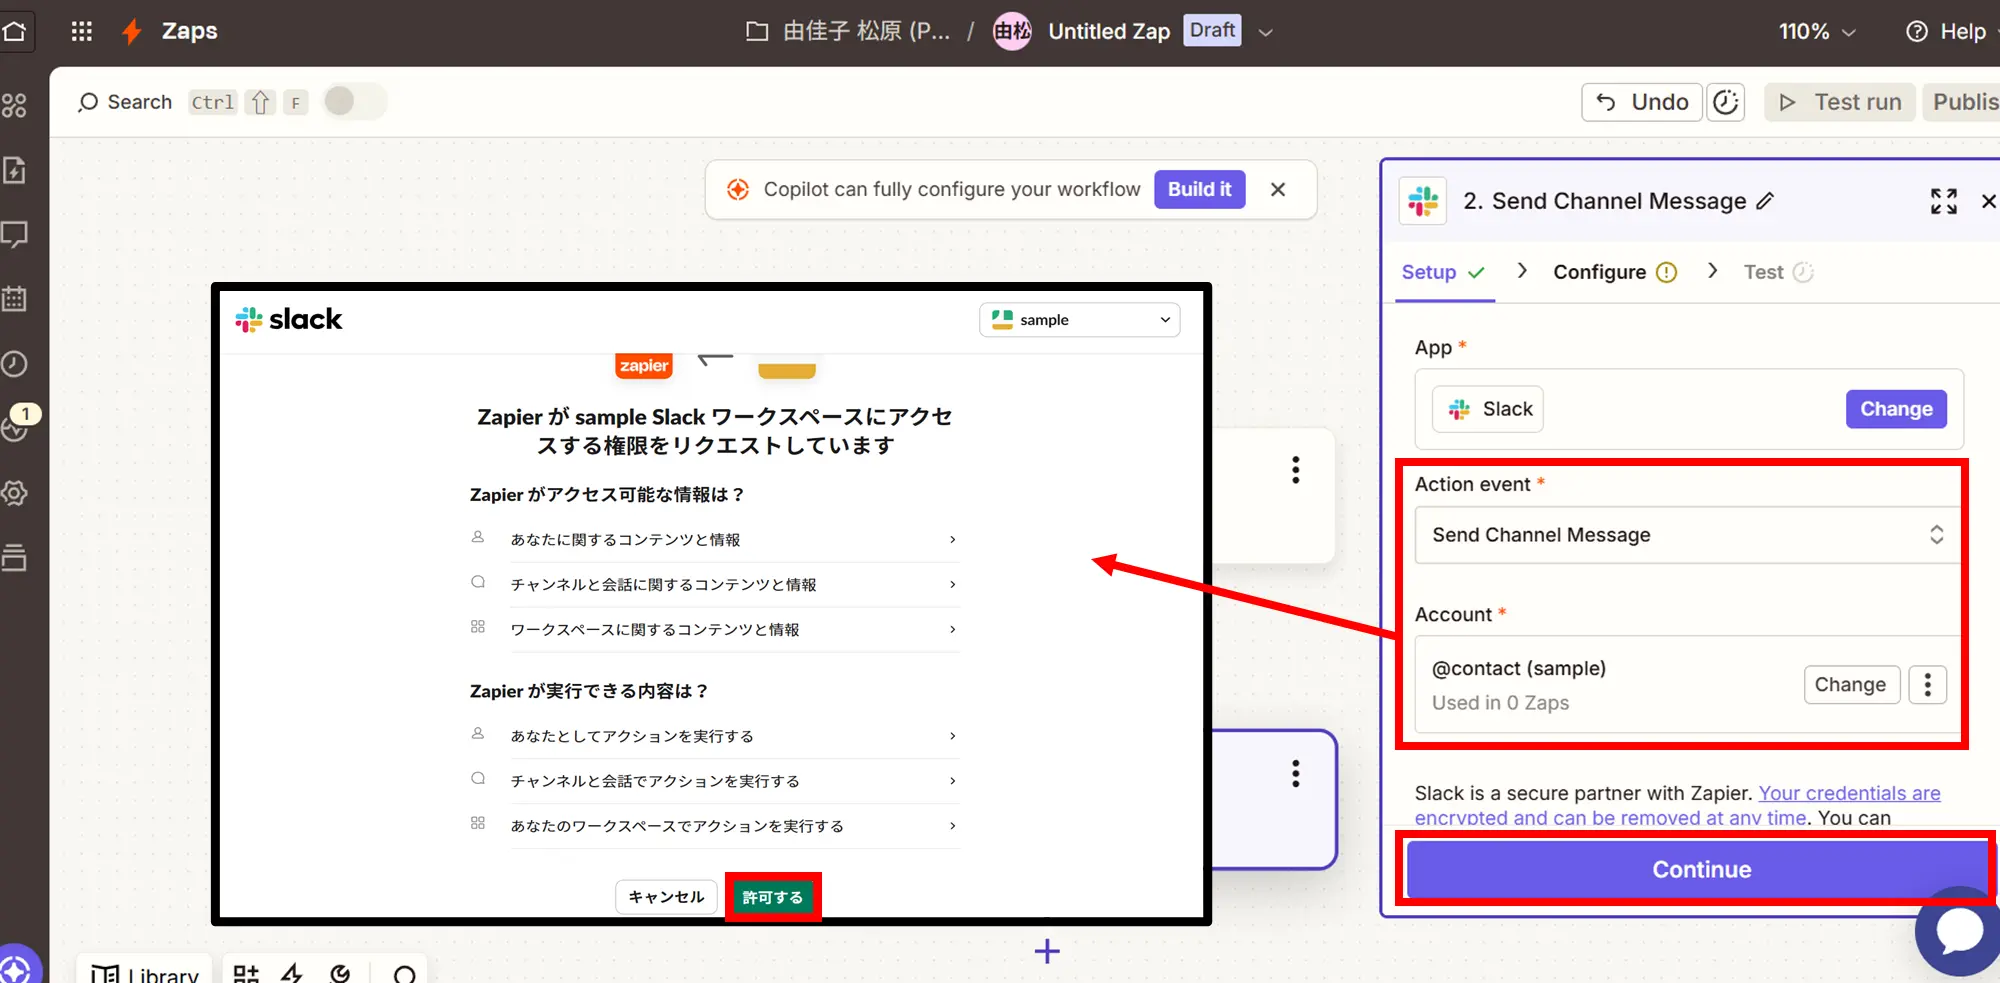Open the apps grid menu icon
The height and width of the screenshot is (983, 2000).
(x=82, y=31)
